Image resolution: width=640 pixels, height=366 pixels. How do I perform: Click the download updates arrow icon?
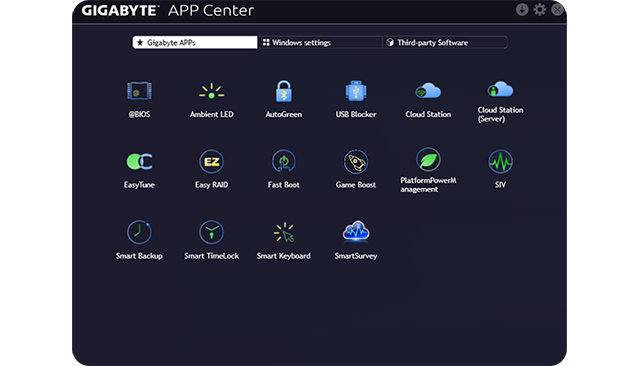522,9
